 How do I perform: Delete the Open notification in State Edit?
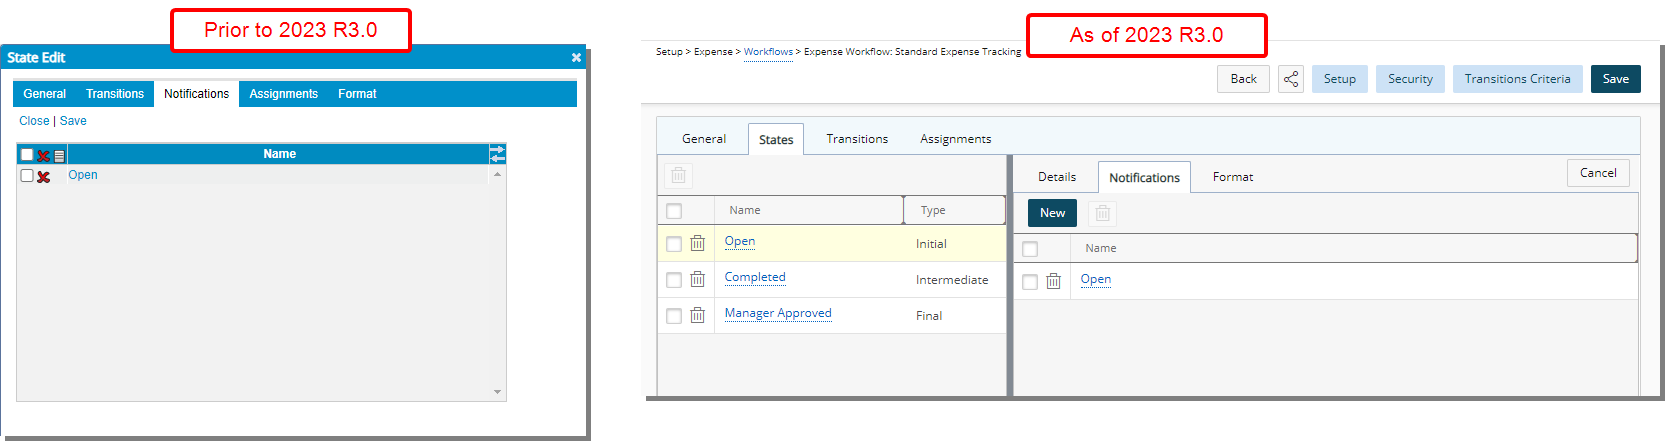tap(43, 176)
